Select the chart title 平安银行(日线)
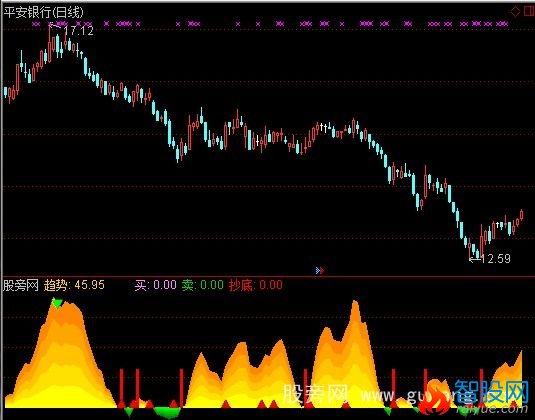The height and width of the screenshot is (420, 535). [x=43, y=13]
